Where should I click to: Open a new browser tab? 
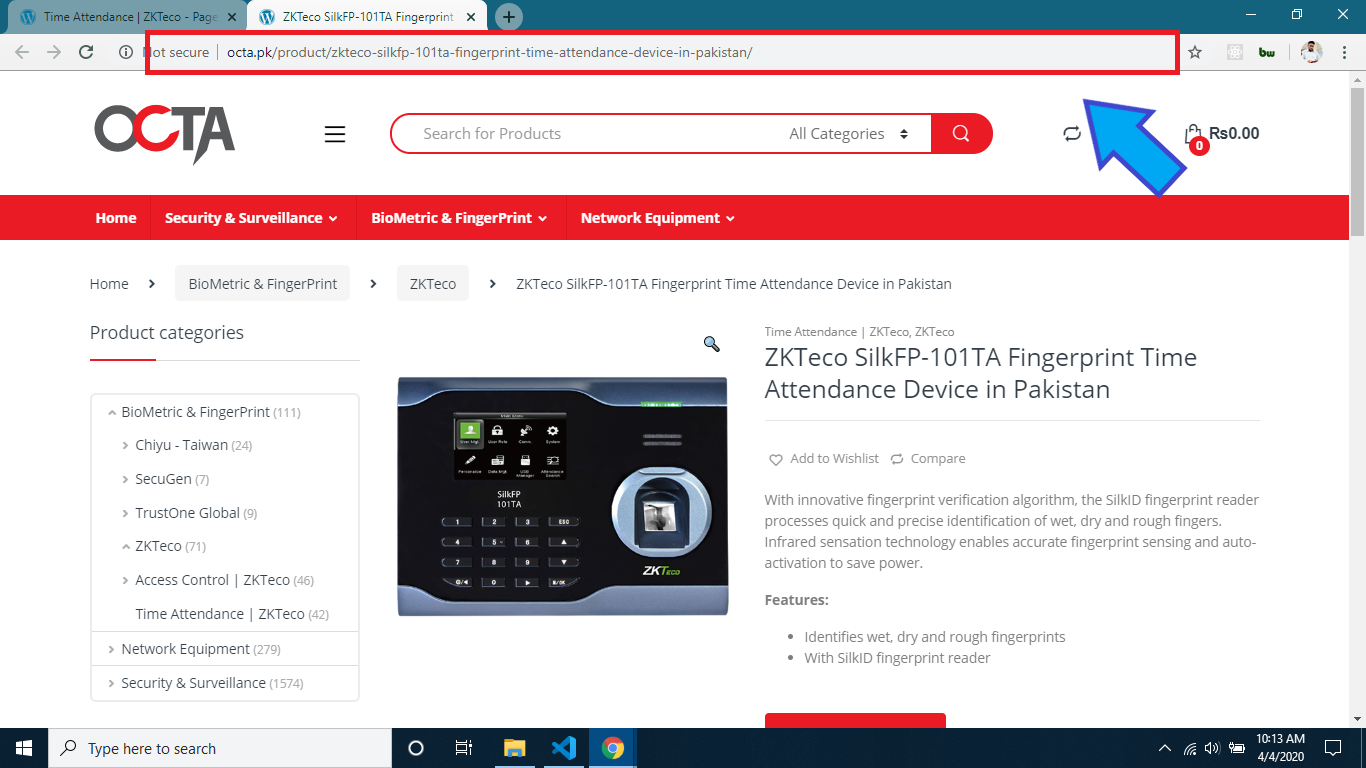[509, 17]
